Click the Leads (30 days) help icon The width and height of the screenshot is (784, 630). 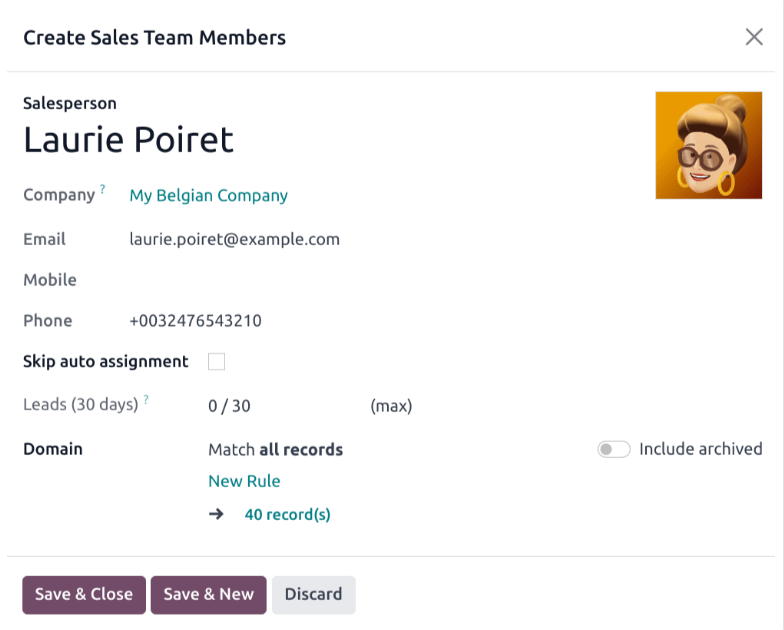pos(146,399)
